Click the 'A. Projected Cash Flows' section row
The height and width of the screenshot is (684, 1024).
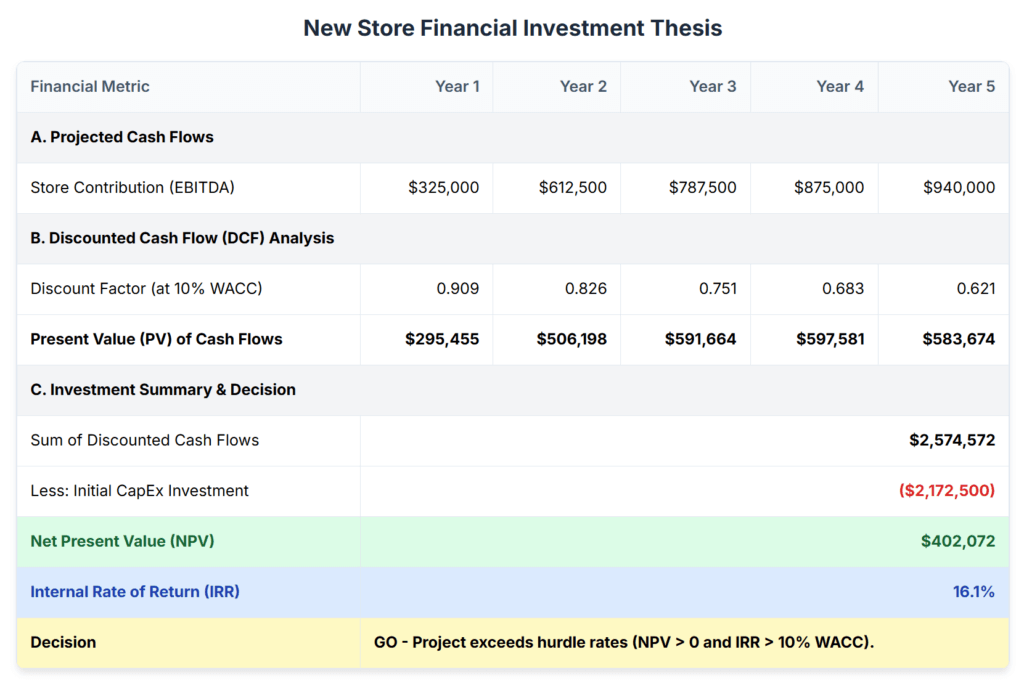point(513,137)
